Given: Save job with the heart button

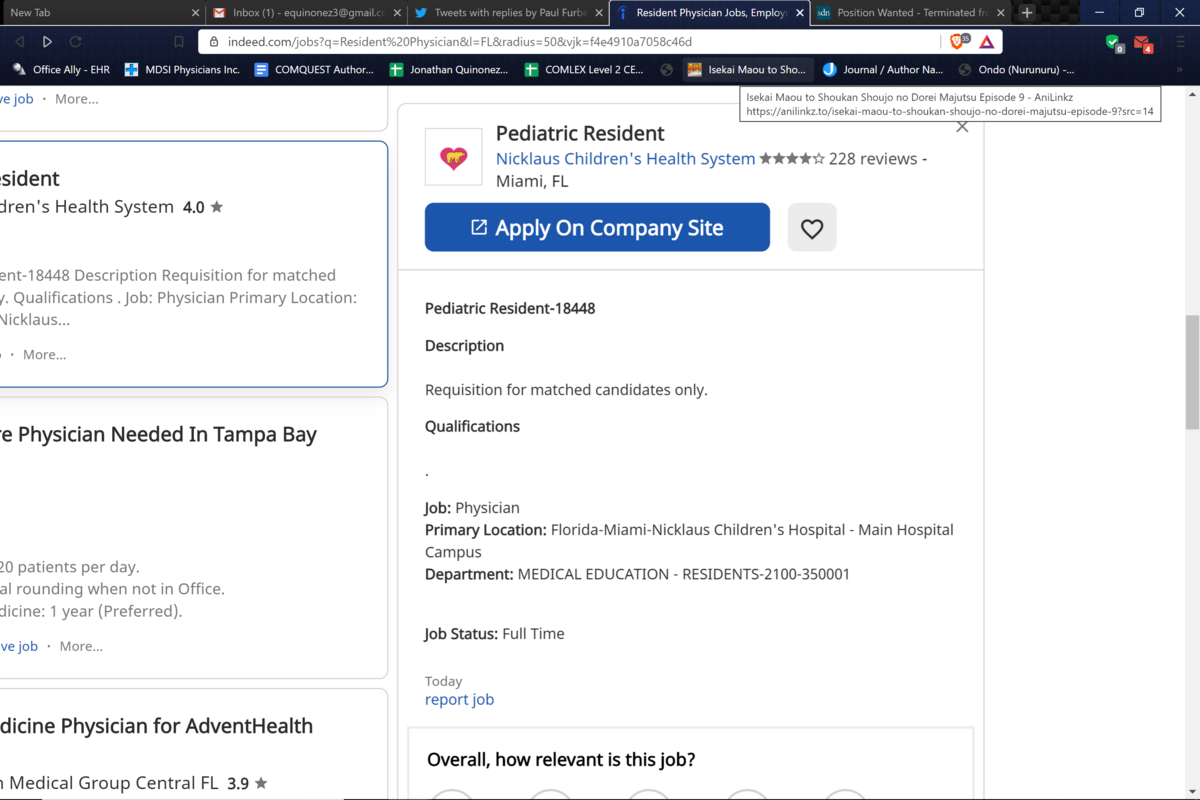Looking at the screenshot, I should 812,228.
